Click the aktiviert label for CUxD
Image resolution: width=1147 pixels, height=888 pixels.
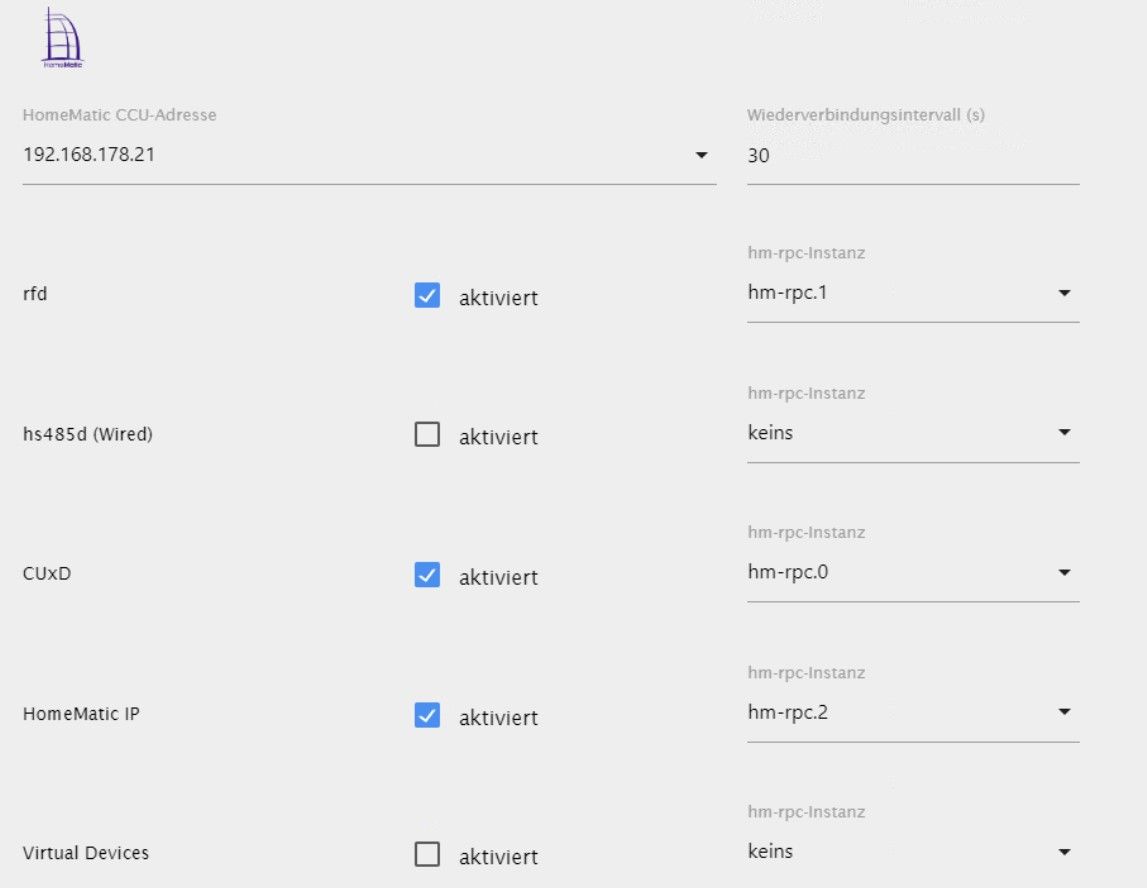coord(498,577)
